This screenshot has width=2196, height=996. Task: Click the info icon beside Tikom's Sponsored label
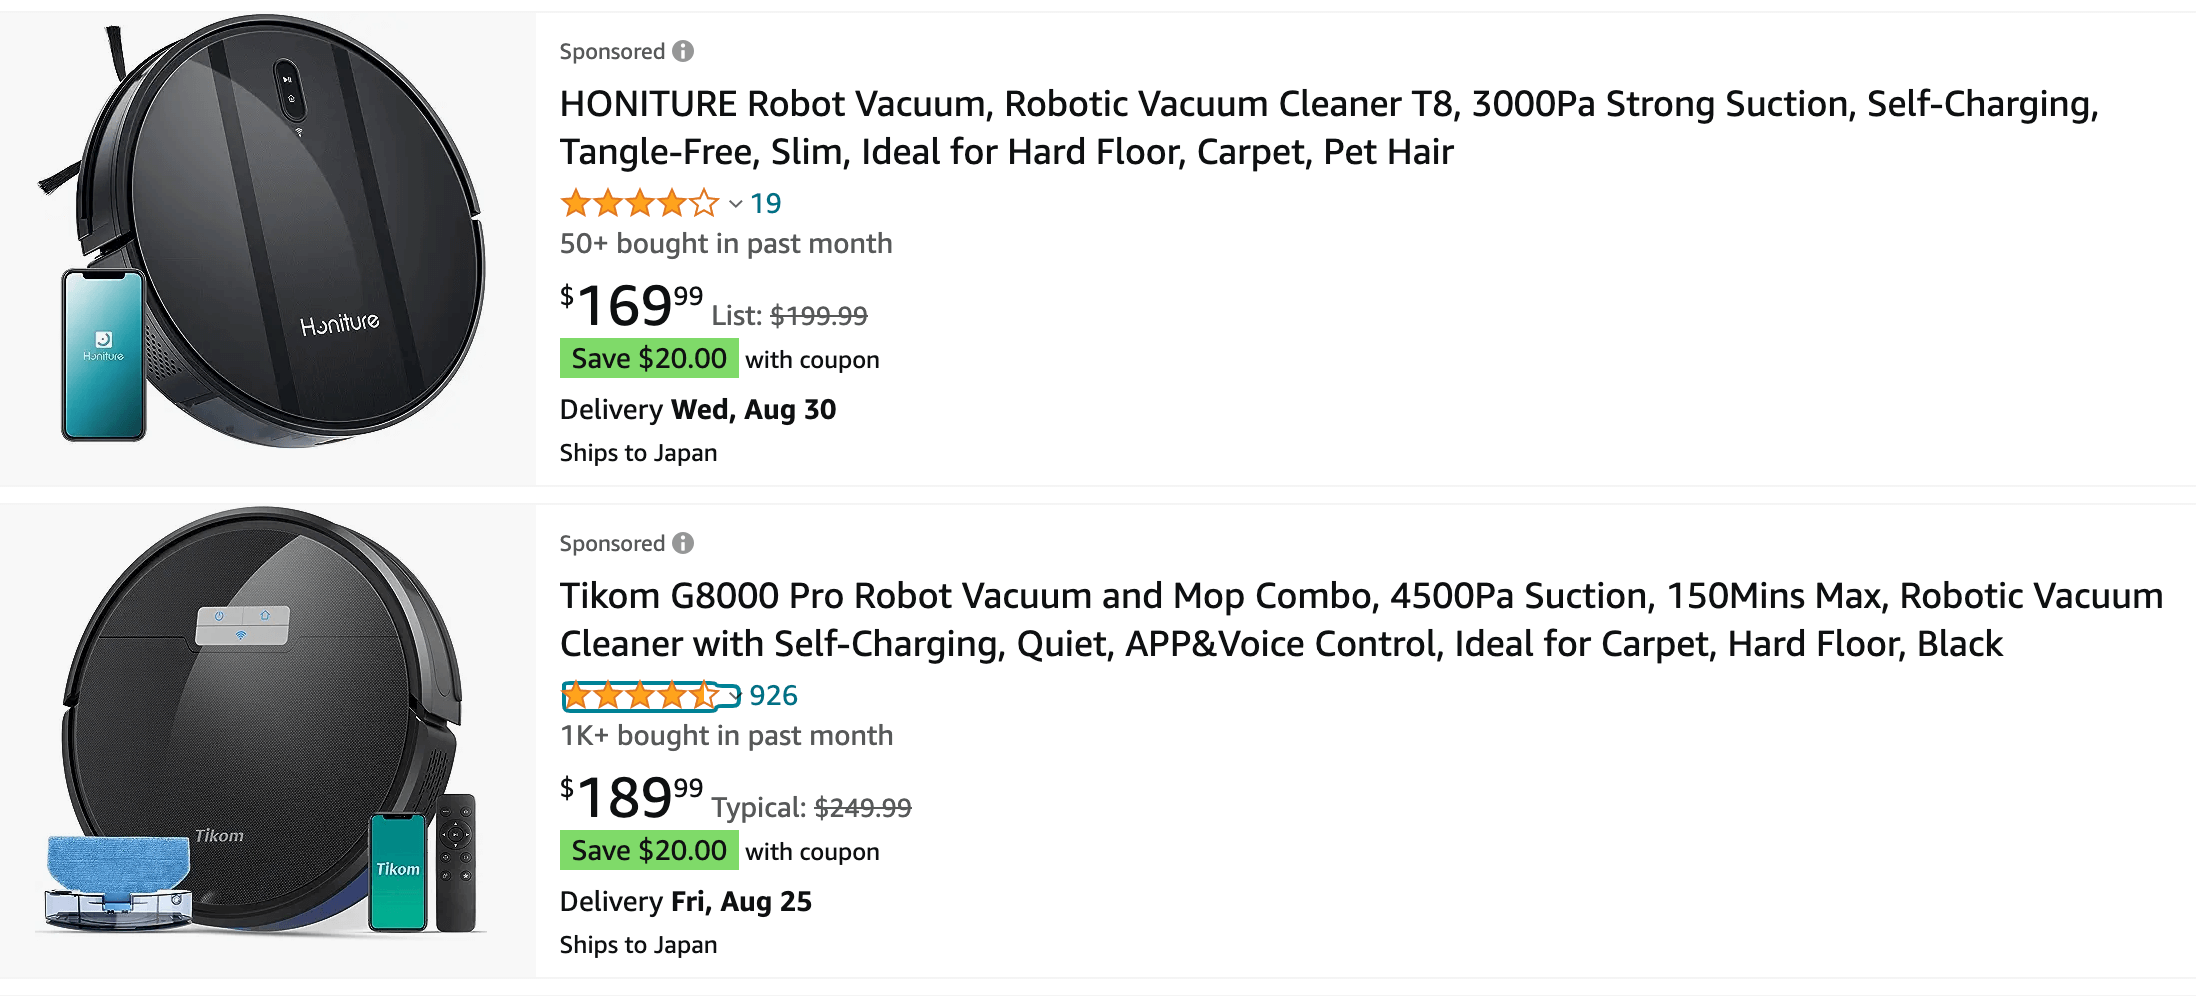tap(683, 543)
